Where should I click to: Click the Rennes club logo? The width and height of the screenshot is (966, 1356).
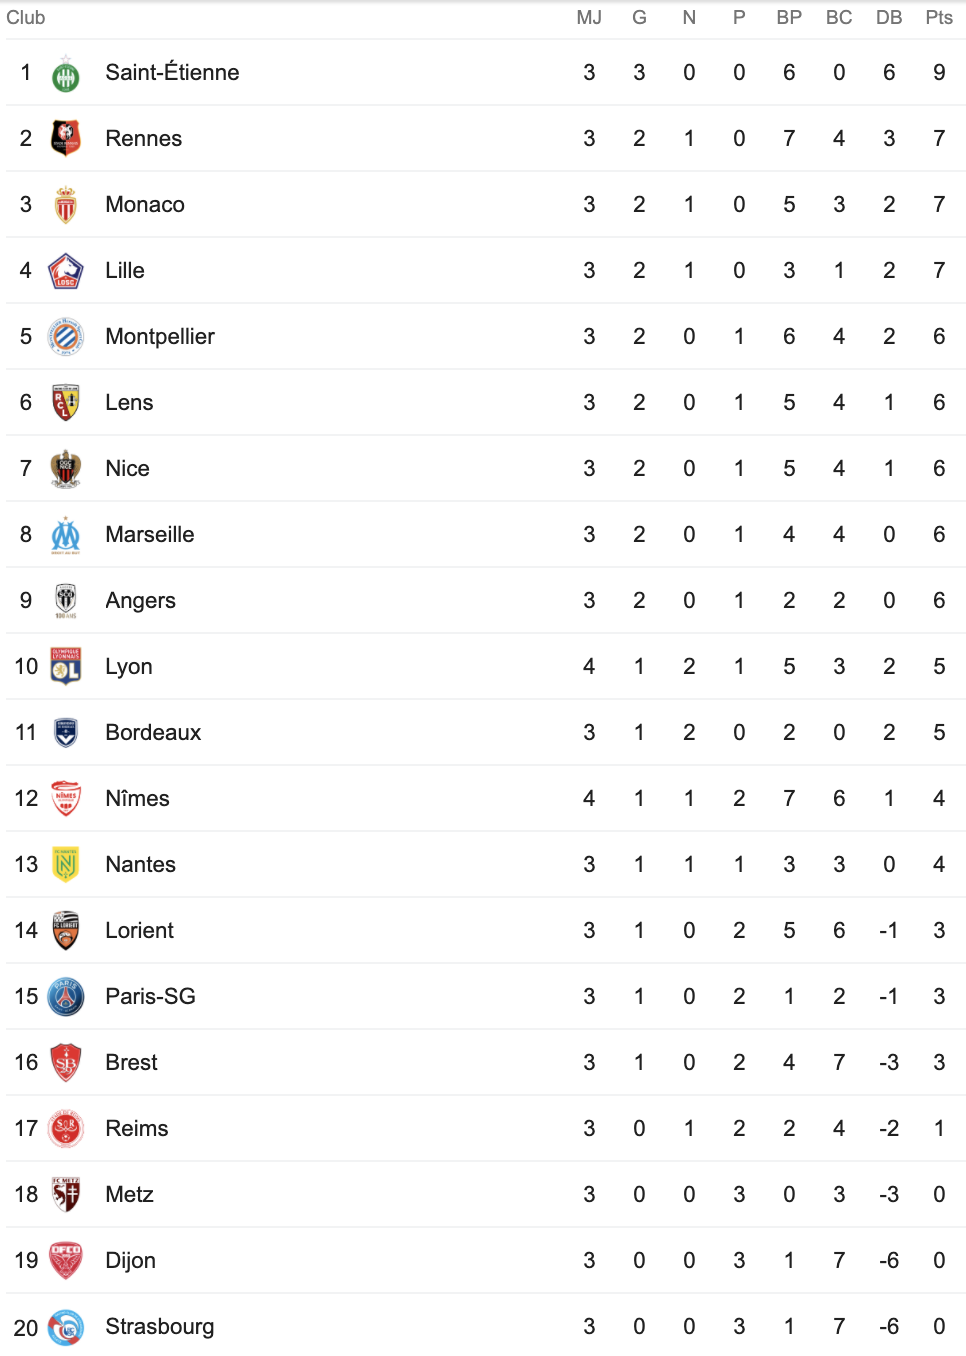pyautogui.click(x=66, y=139)
